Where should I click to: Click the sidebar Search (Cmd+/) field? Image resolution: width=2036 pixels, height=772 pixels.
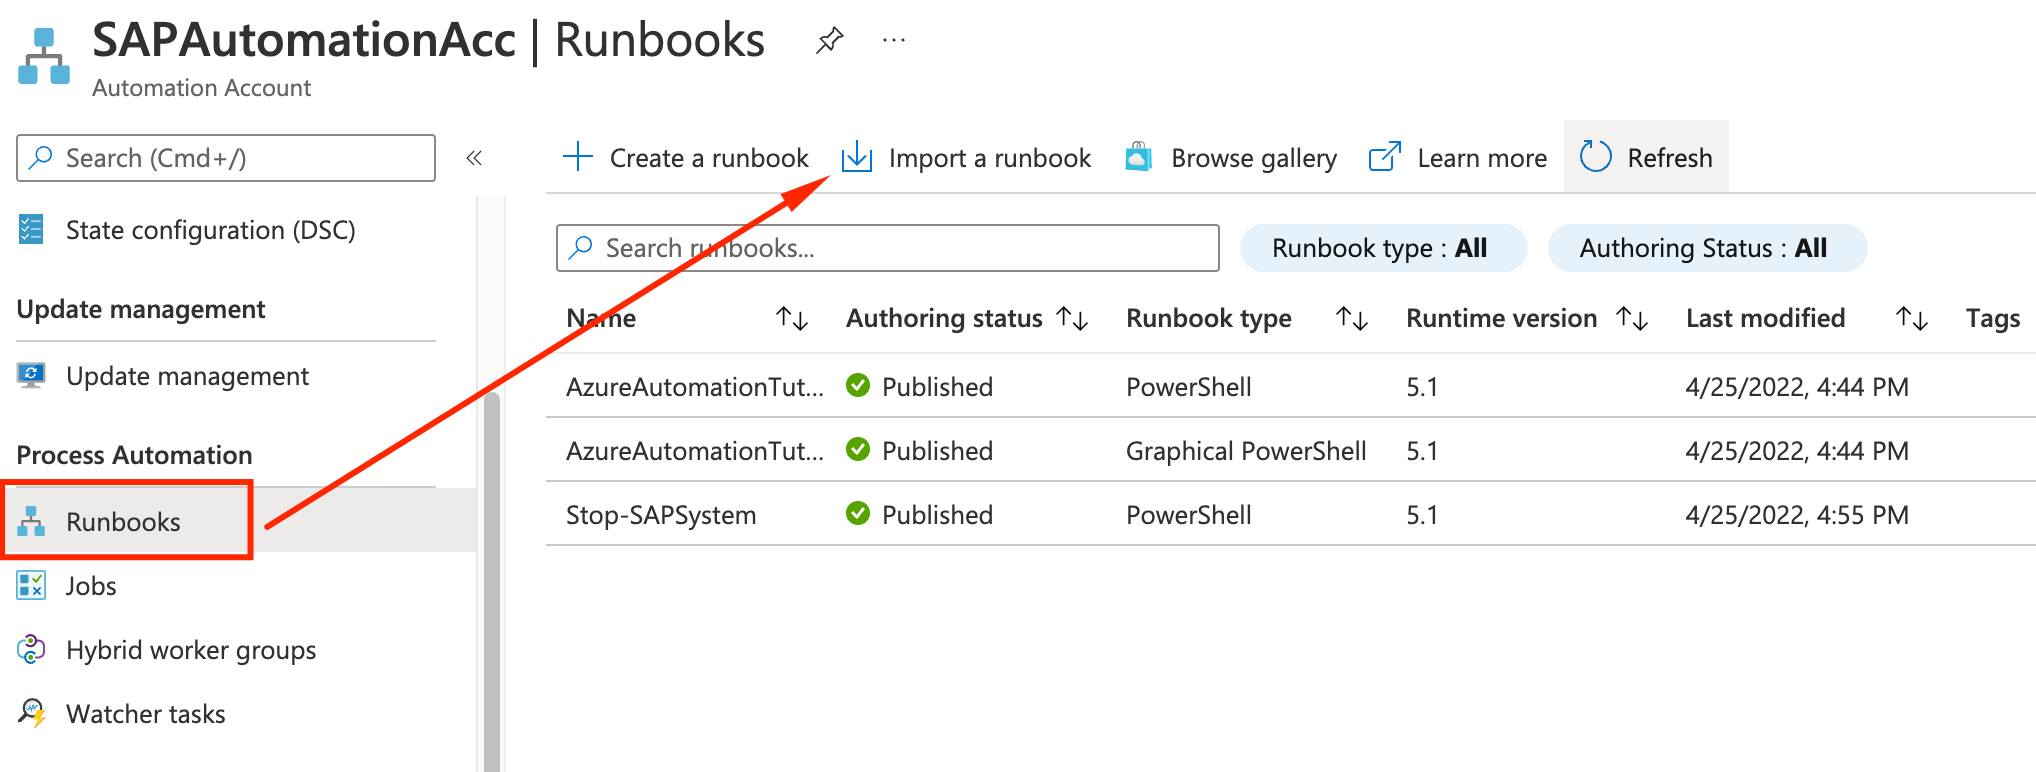(226, 158)
